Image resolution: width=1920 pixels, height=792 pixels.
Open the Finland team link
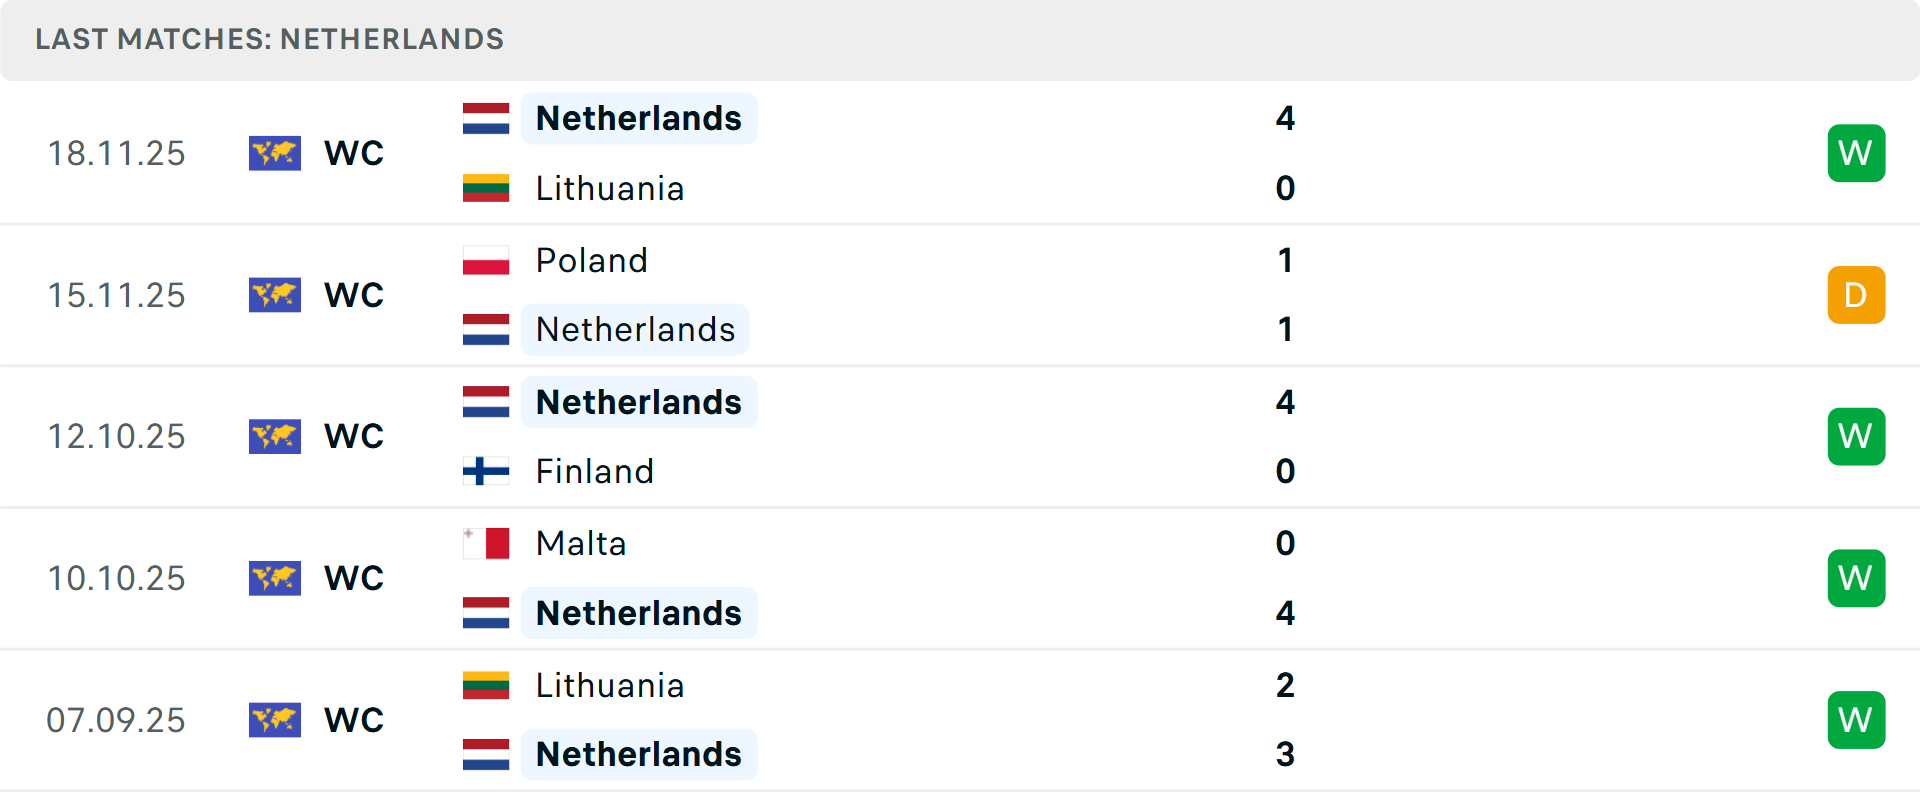tap(595, 471)
